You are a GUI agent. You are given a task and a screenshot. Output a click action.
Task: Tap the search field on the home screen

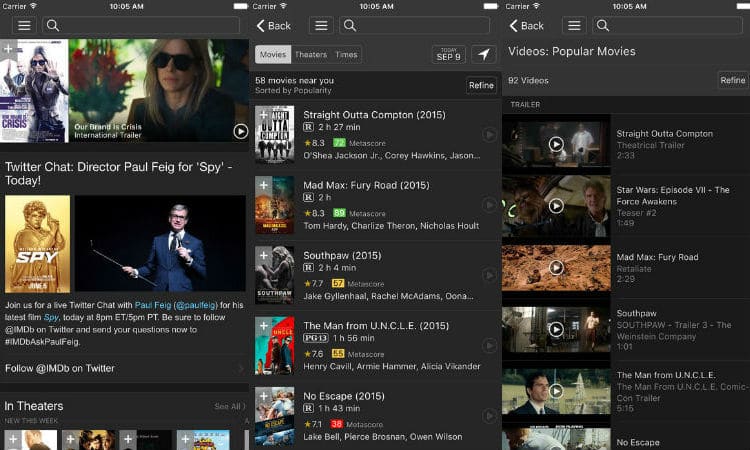pyautogui.click(x=141, y=25)
